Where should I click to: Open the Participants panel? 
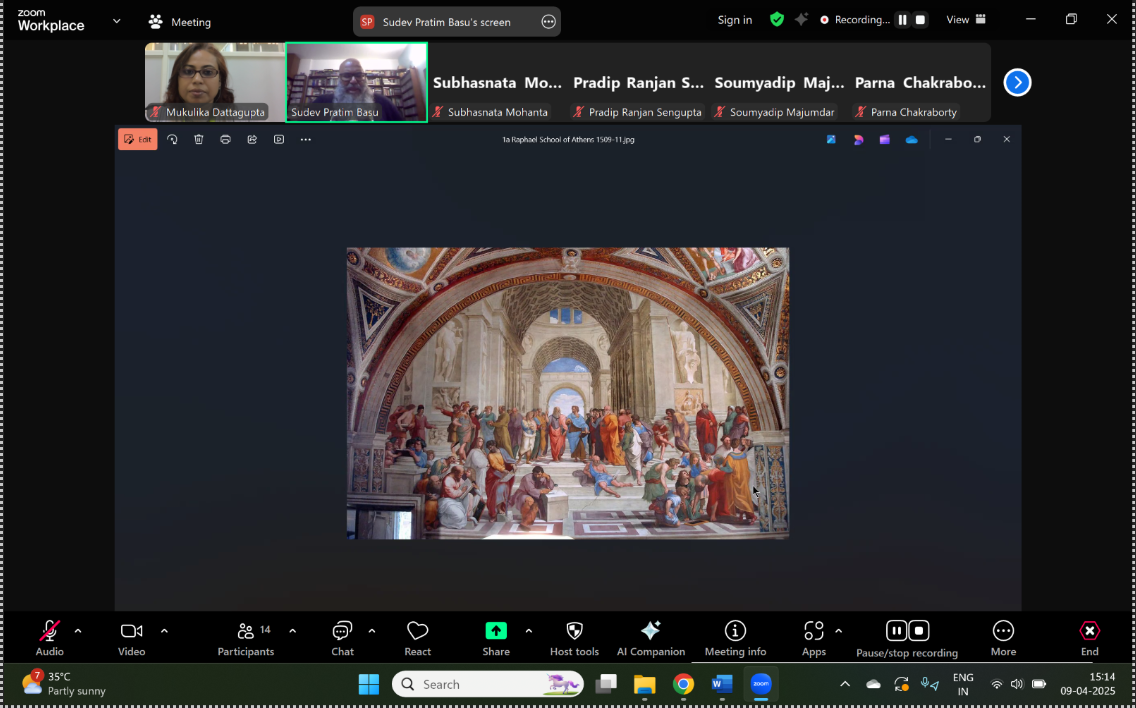click(x=246, y=638)
